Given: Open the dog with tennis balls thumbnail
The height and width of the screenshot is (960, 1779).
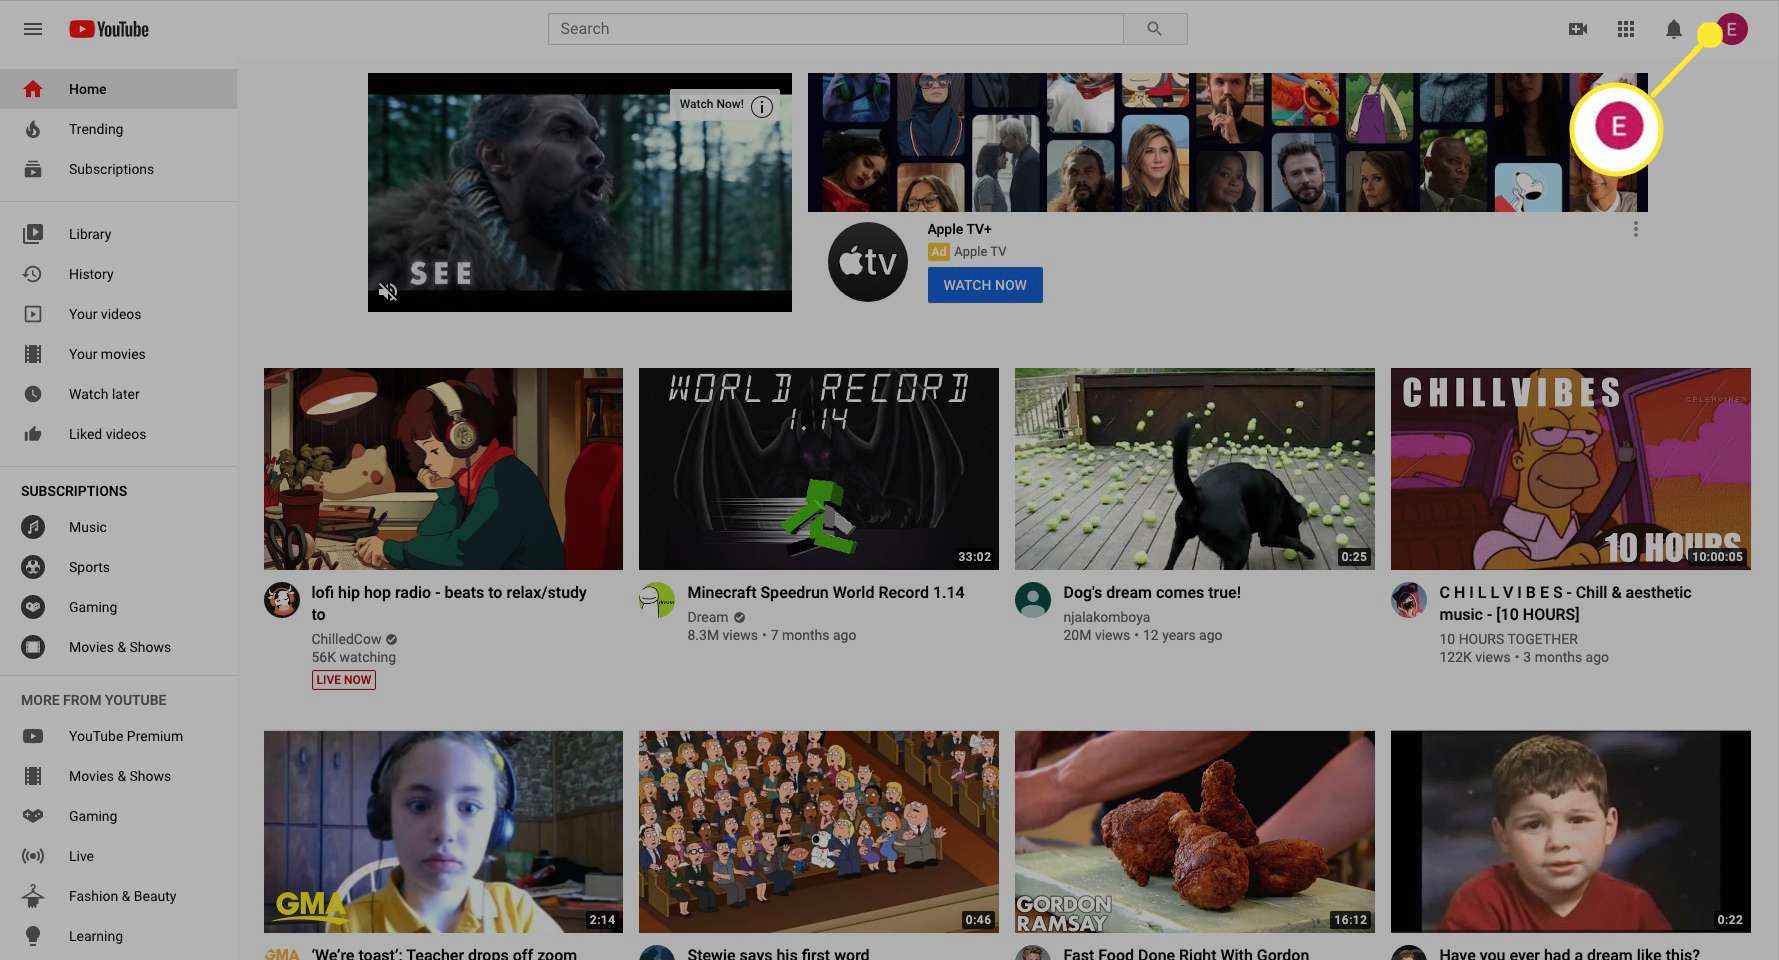Looking at the screenshot, I should 1195,469.
